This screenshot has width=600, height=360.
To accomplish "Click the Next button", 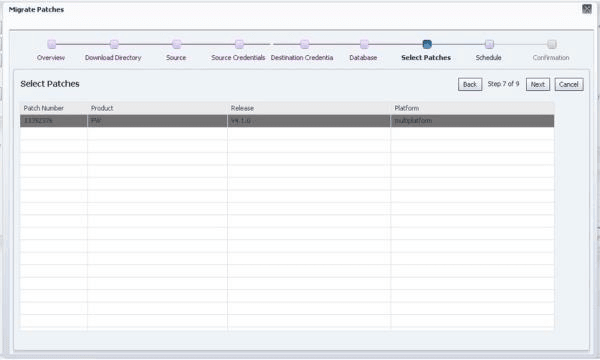I will [x=538, y=85].
